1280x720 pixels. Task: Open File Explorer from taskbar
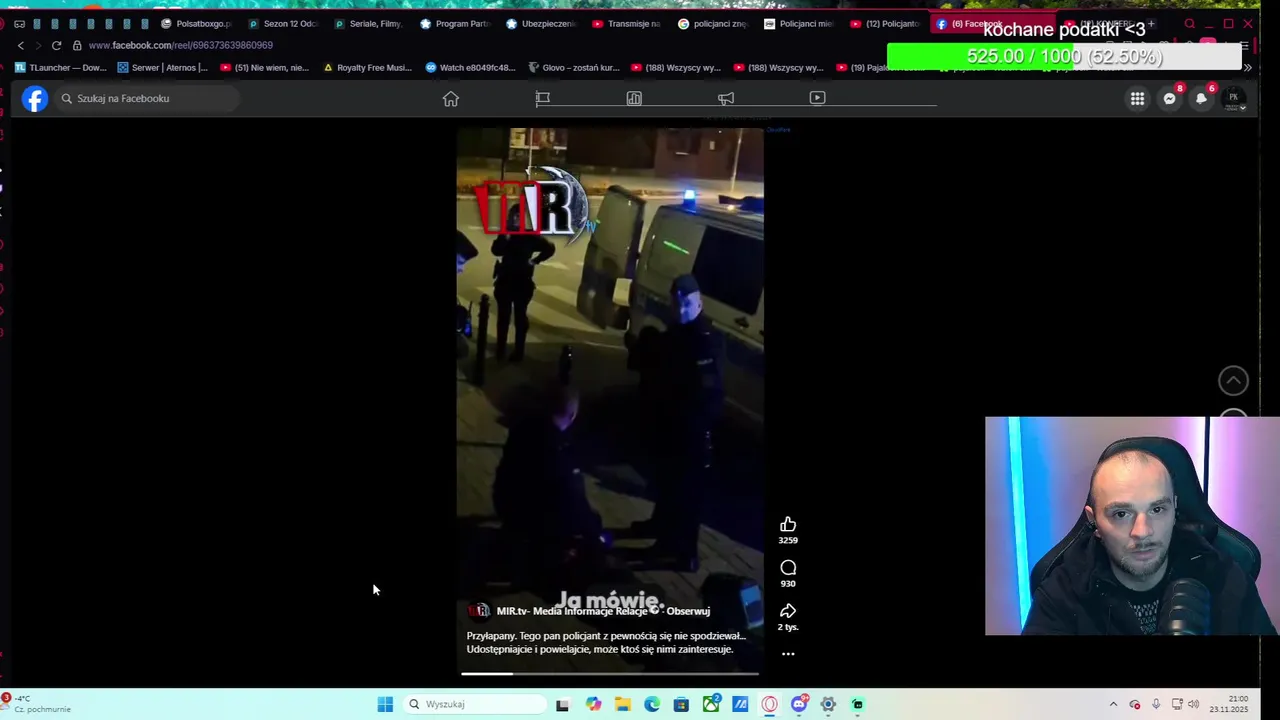623,704
